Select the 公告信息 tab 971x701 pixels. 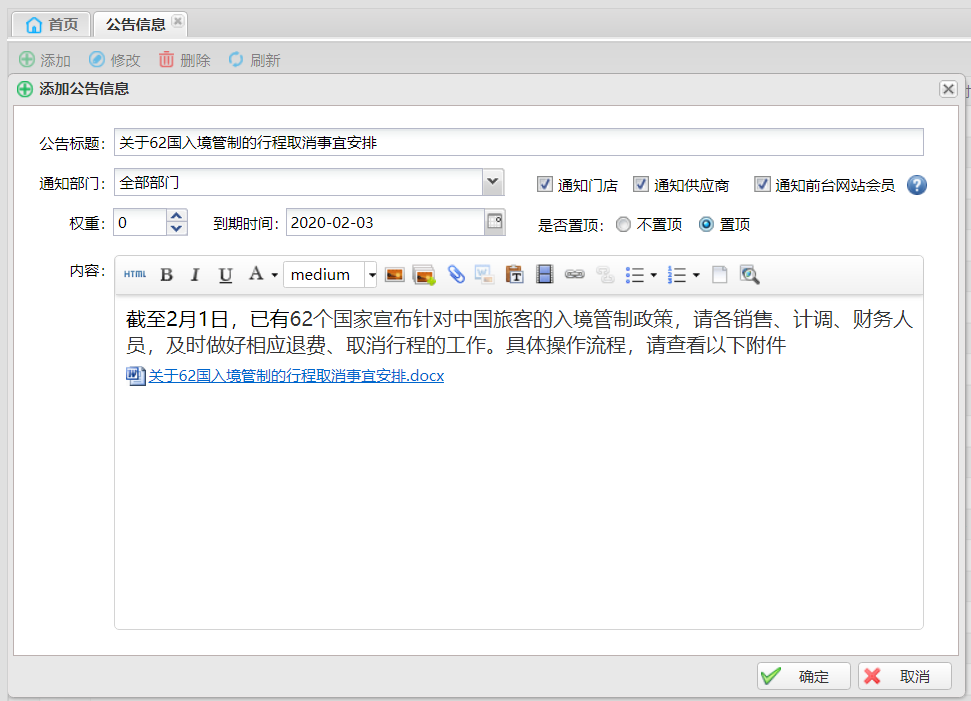point(135,24)
